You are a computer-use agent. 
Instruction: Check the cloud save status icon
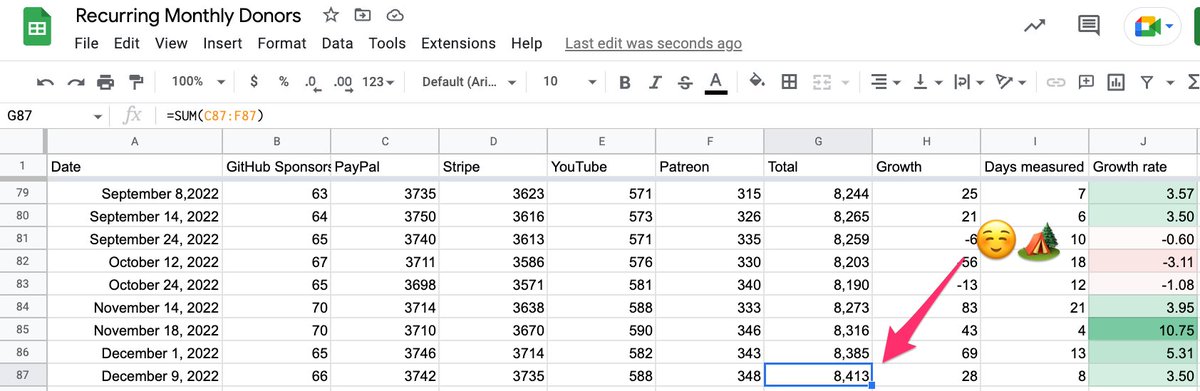point(395,16)
